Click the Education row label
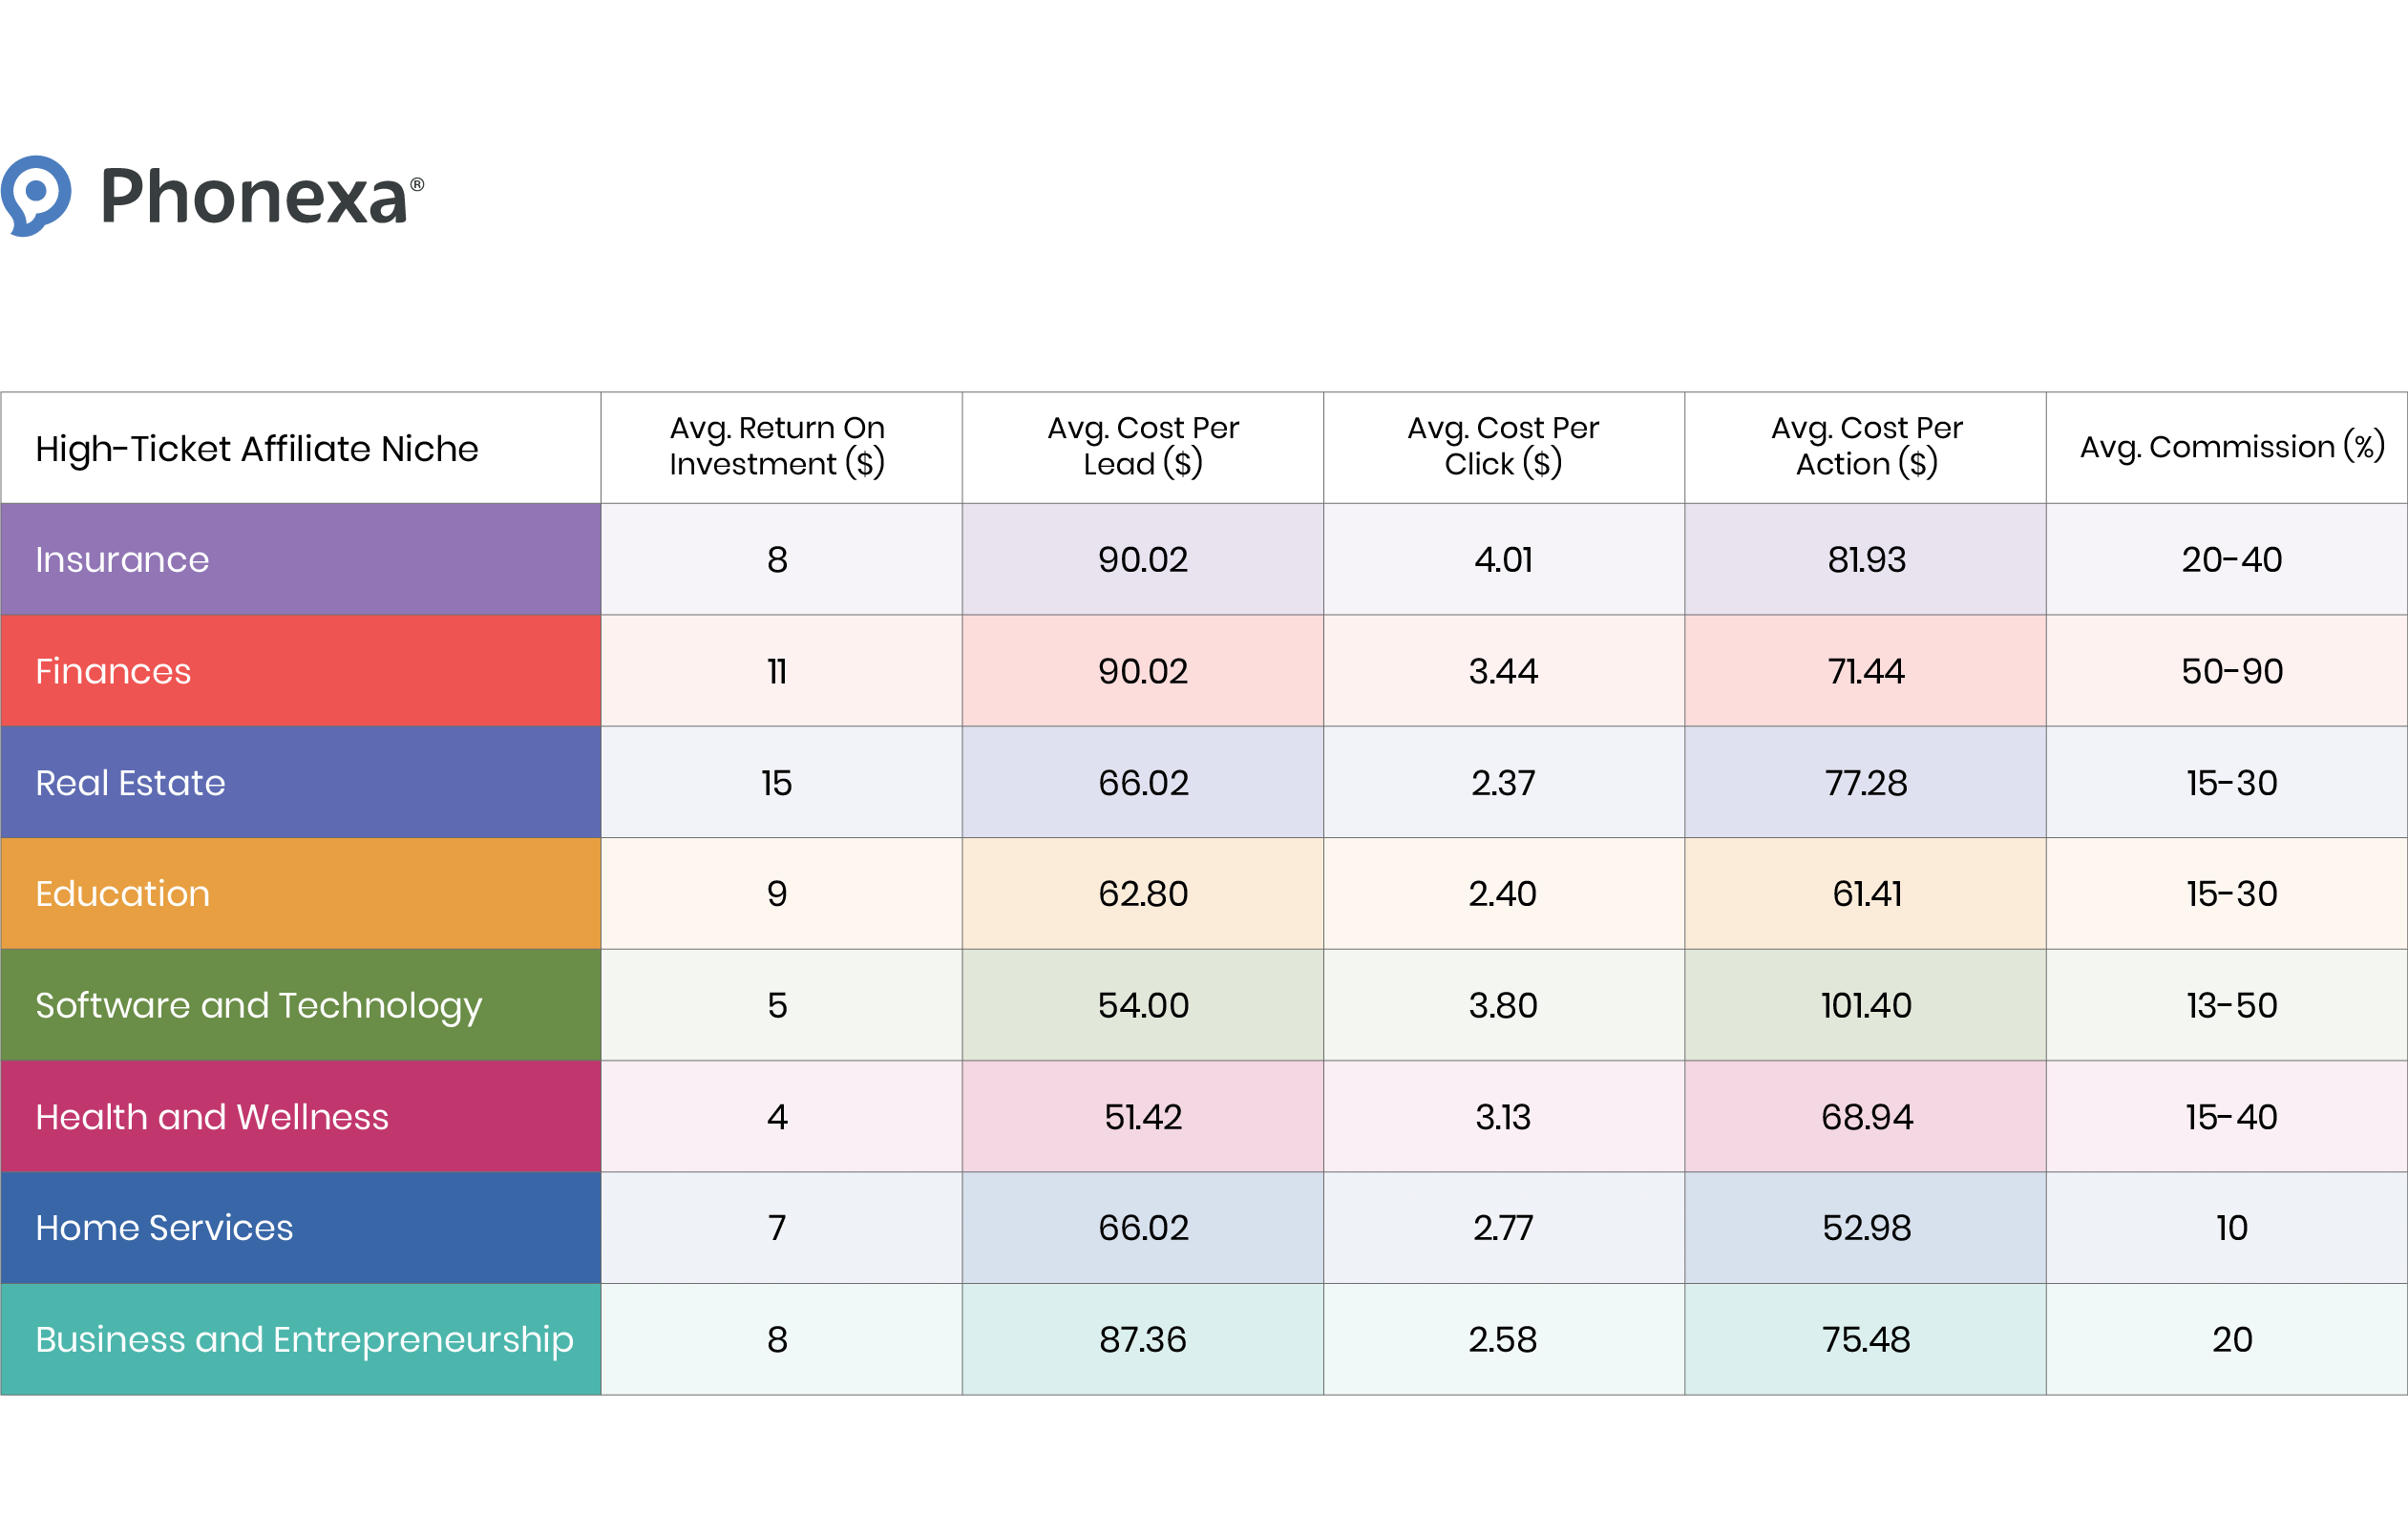The width and height of the screenshot is (2408, 1535). coord(122,893)
